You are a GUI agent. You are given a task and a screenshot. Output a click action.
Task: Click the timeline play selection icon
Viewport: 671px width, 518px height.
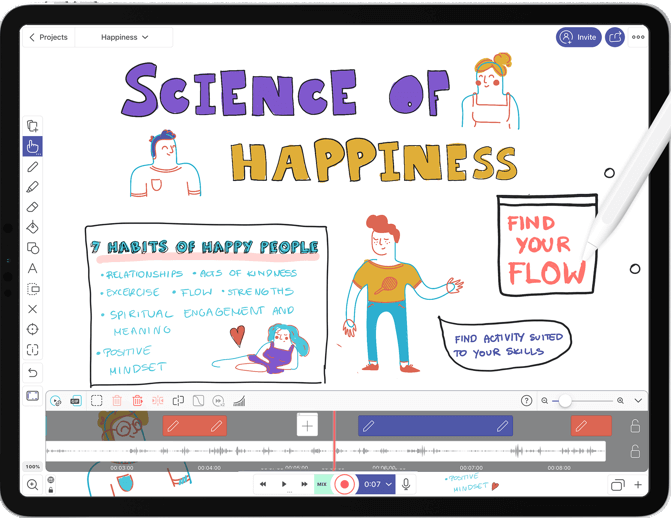pyautogui.click(x=56, y=401)
